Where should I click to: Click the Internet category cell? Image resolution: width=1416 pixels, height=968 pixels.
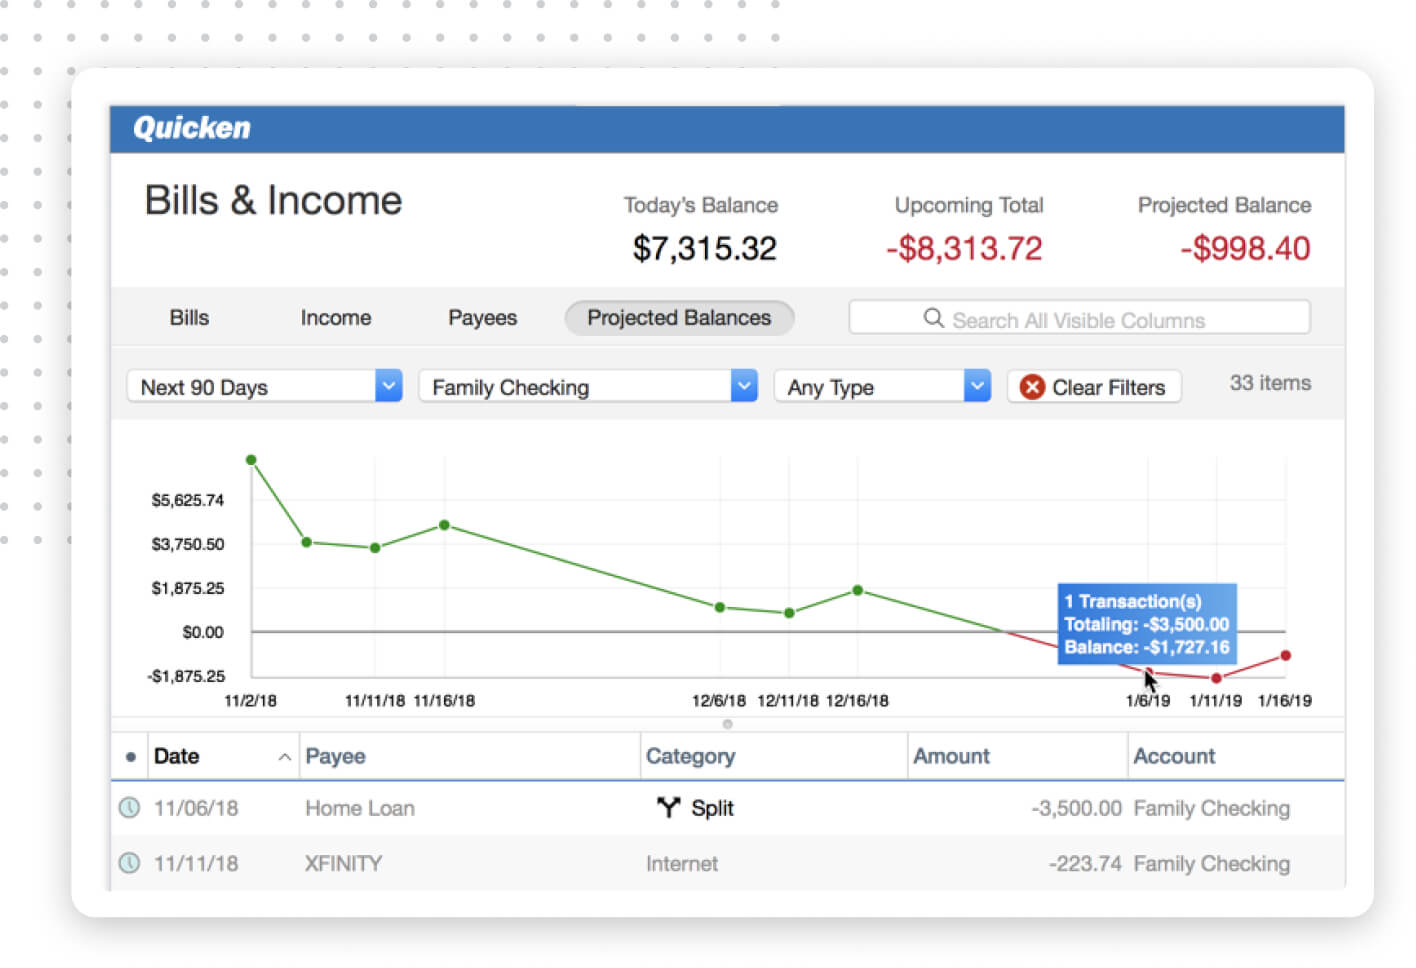682,863
